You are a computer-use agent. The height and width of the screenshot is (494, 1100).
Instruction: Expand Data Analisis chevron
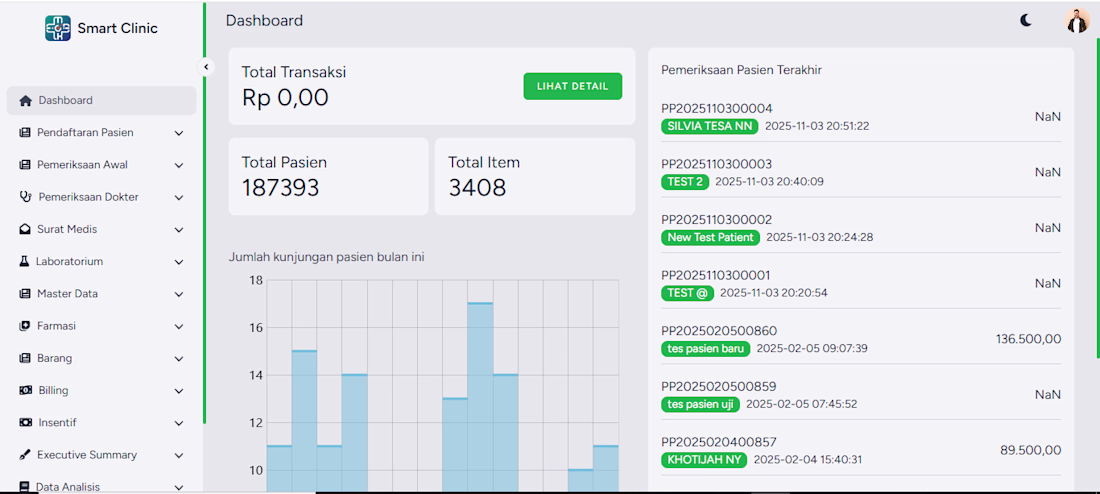click(x=179, y=487)
